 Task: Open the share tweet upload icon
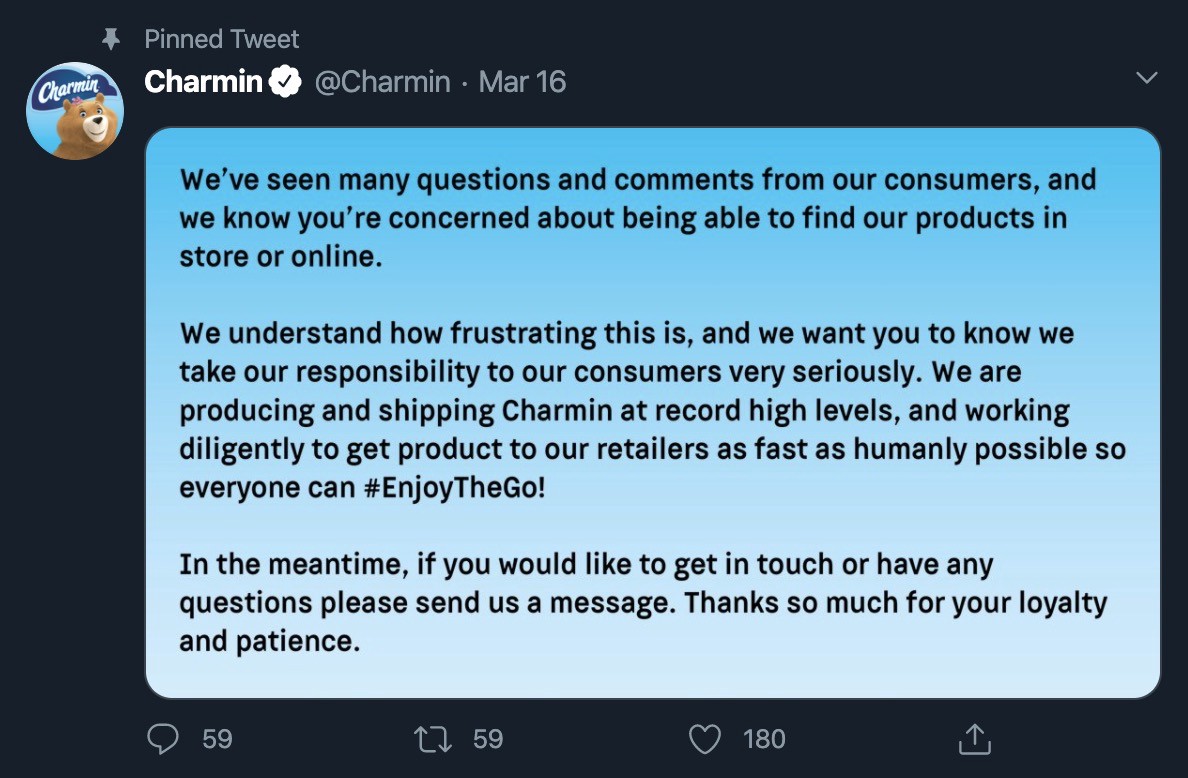973,739
